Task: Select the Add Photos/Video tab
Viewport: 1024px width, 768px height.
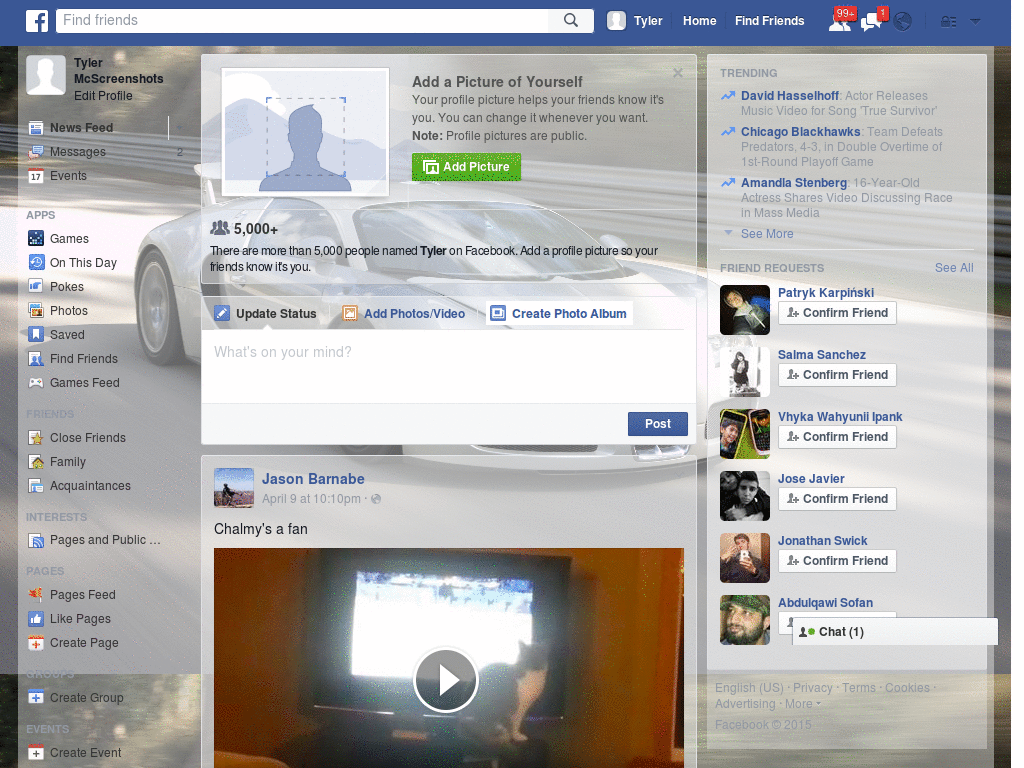Action: click(x=404, y=313)
